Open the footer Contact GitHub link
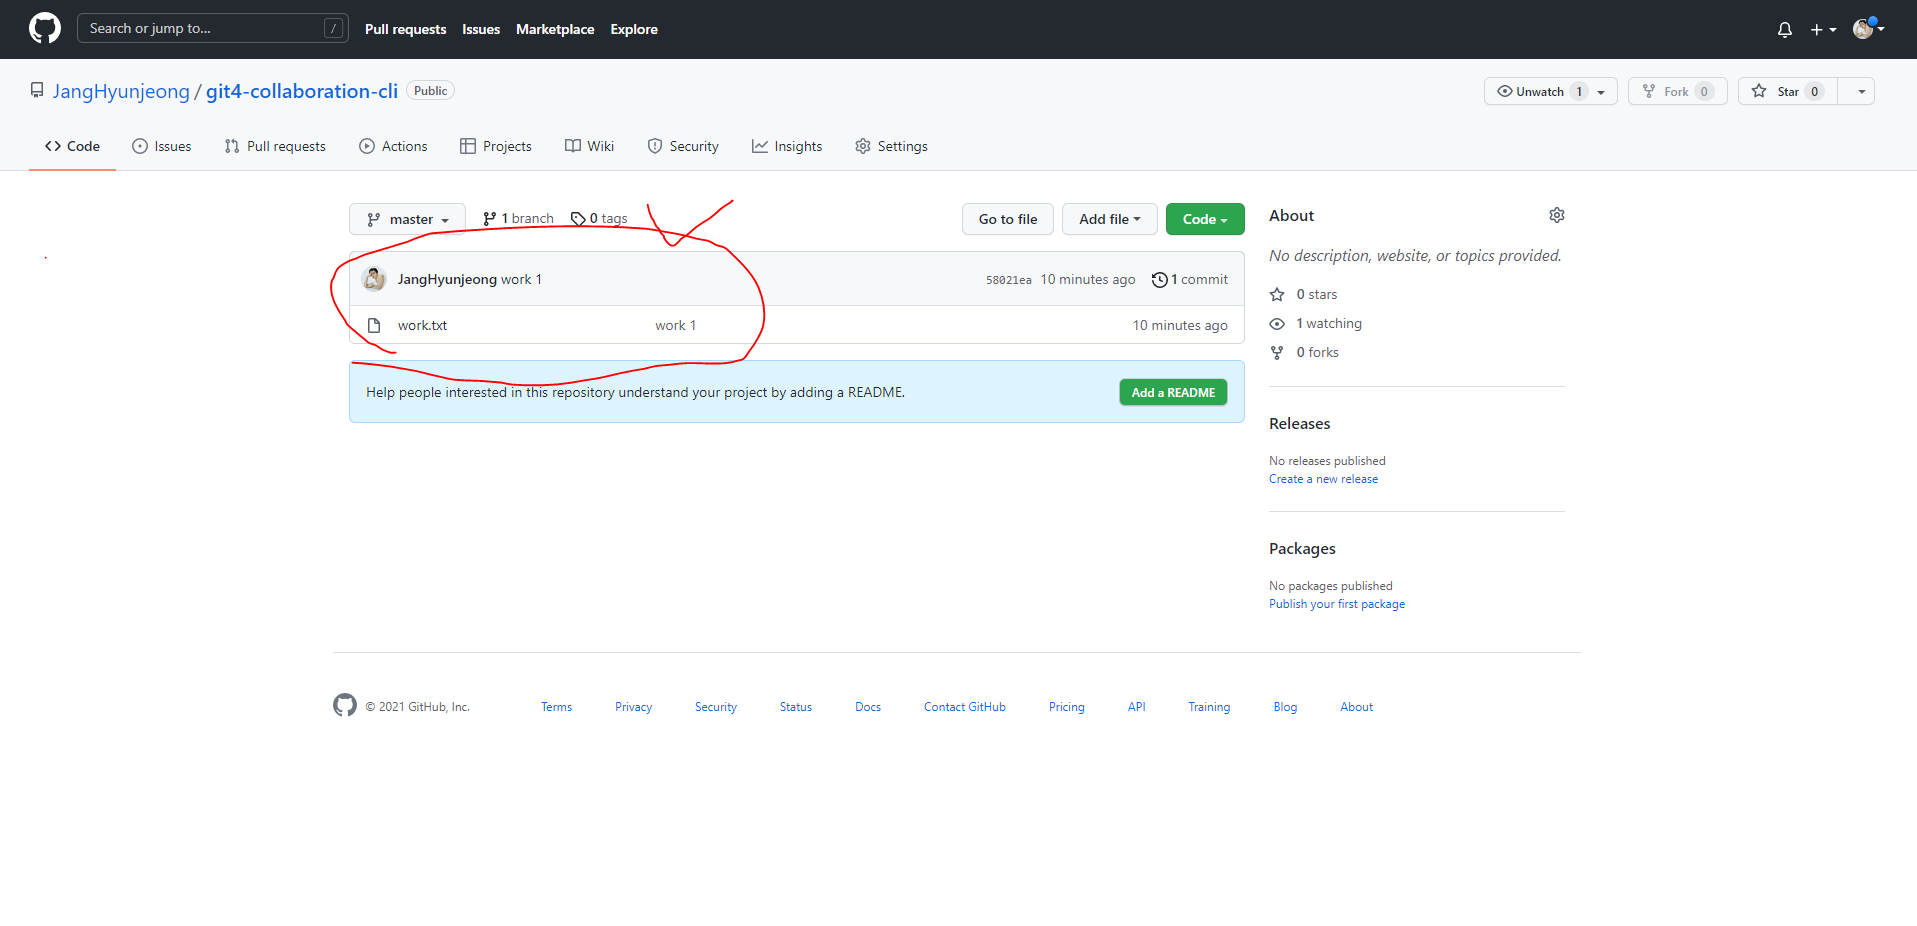Screen dimensions: 1917x926 (x=965, y=707)
